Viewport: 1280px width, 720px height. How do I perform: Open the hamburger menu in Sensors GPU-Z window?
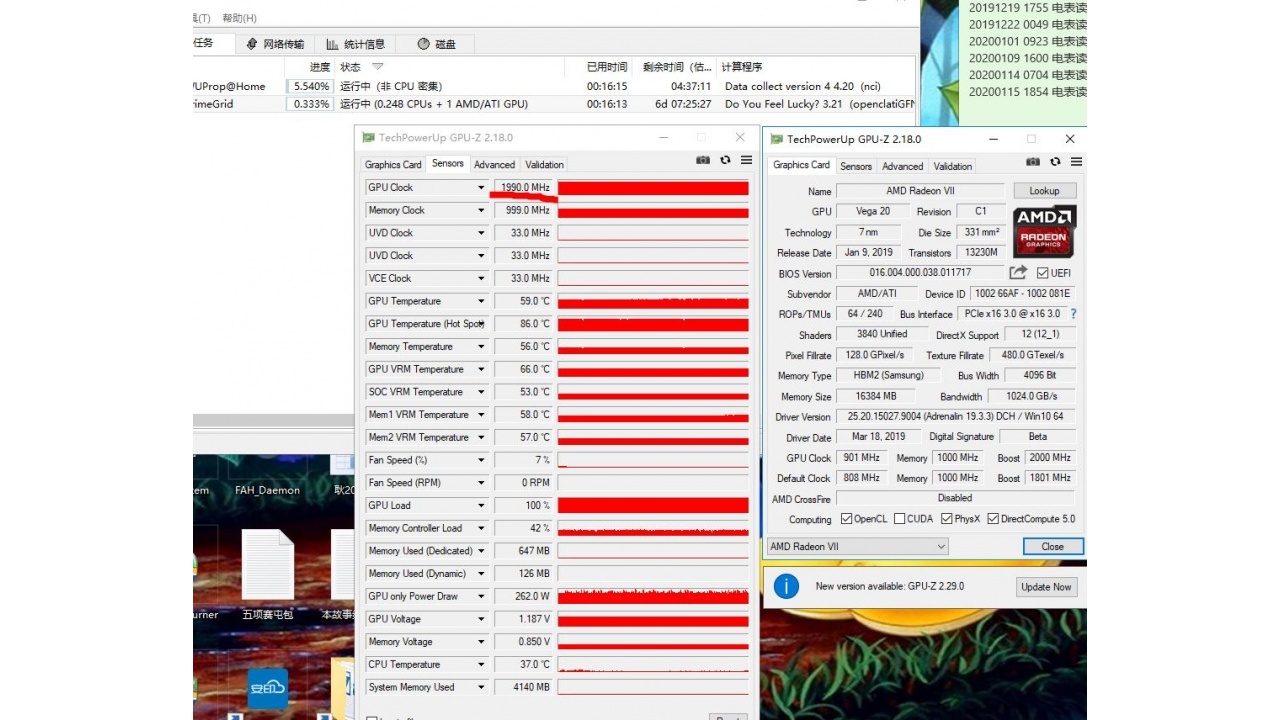coord(746,160)
